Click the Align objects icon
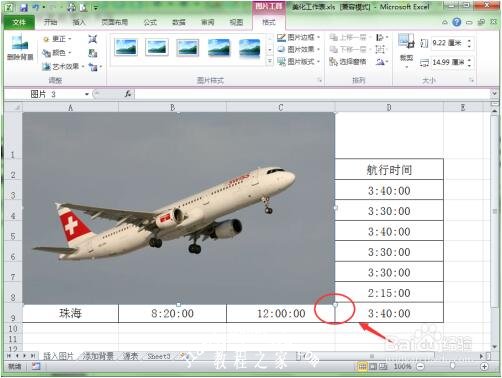The height and width of the screenshot is (378, 502). pos(381,37)
